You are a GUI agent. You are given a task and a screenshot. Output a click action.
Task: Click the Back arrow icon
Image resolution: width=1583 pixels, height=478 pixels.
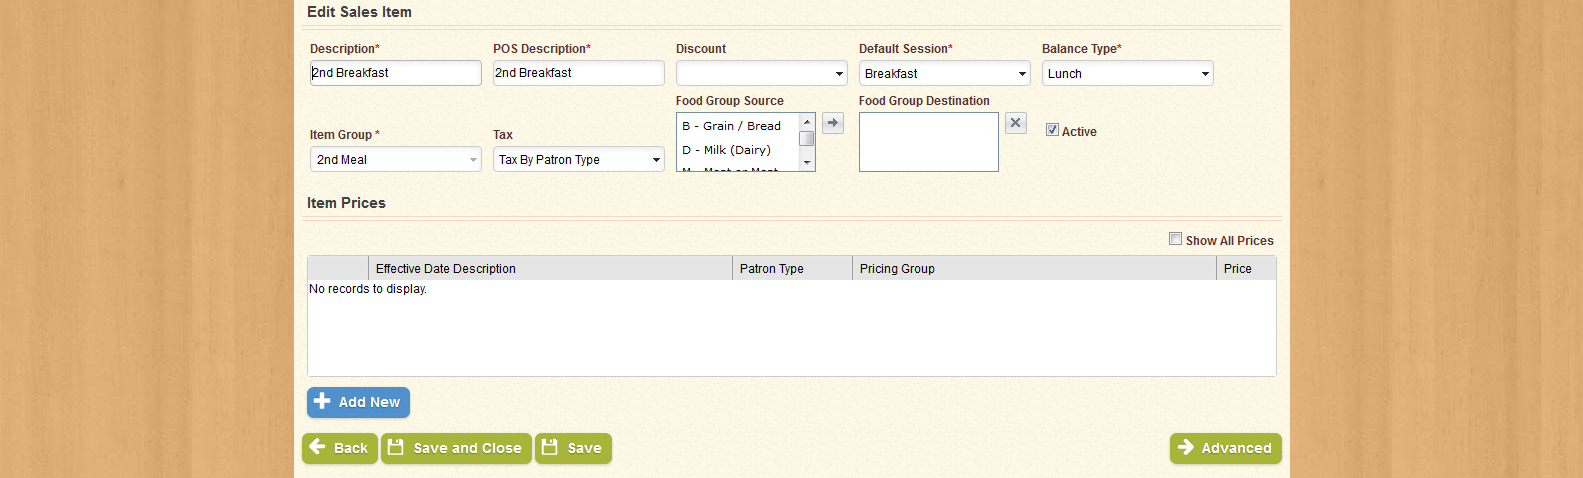point(318,447)
